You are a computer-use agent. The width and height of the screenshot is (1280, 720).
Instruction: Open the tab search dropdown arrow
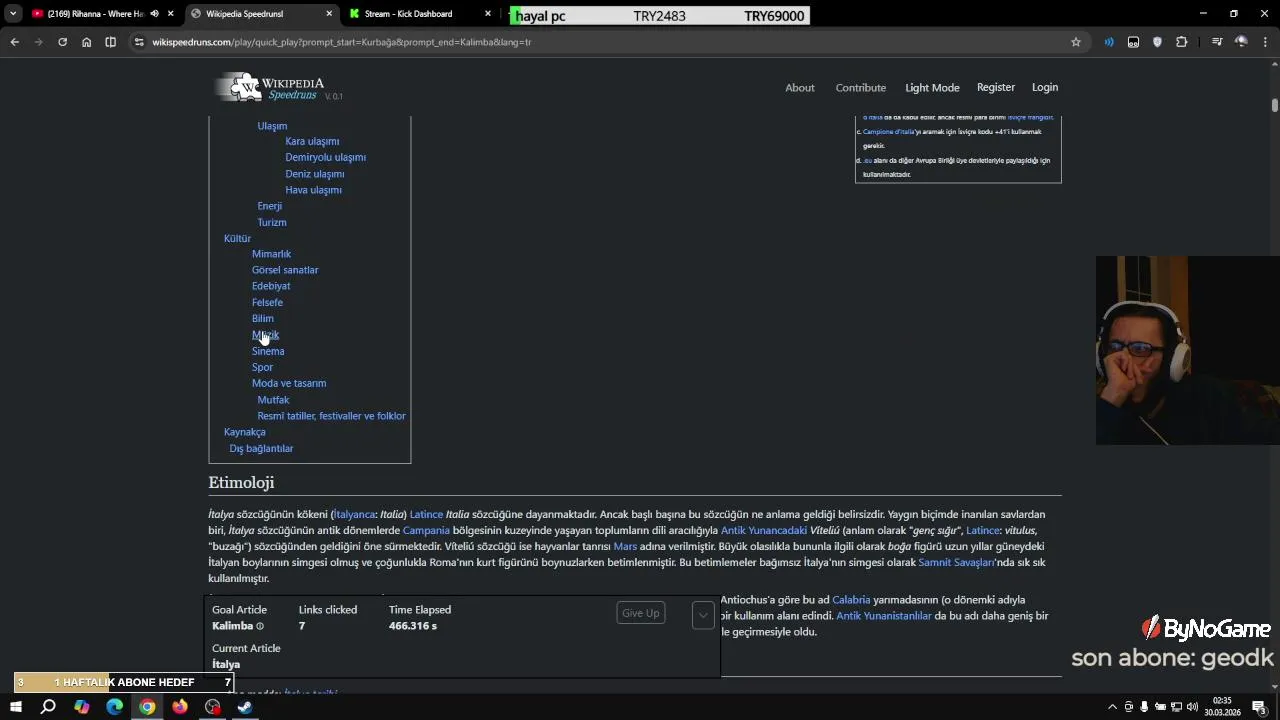coord(13,14)
